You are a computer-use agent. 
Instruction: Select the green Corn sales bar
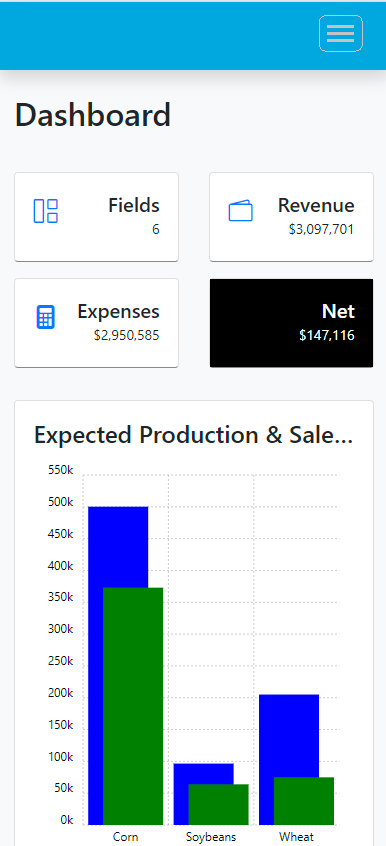[x=133, y=706]
